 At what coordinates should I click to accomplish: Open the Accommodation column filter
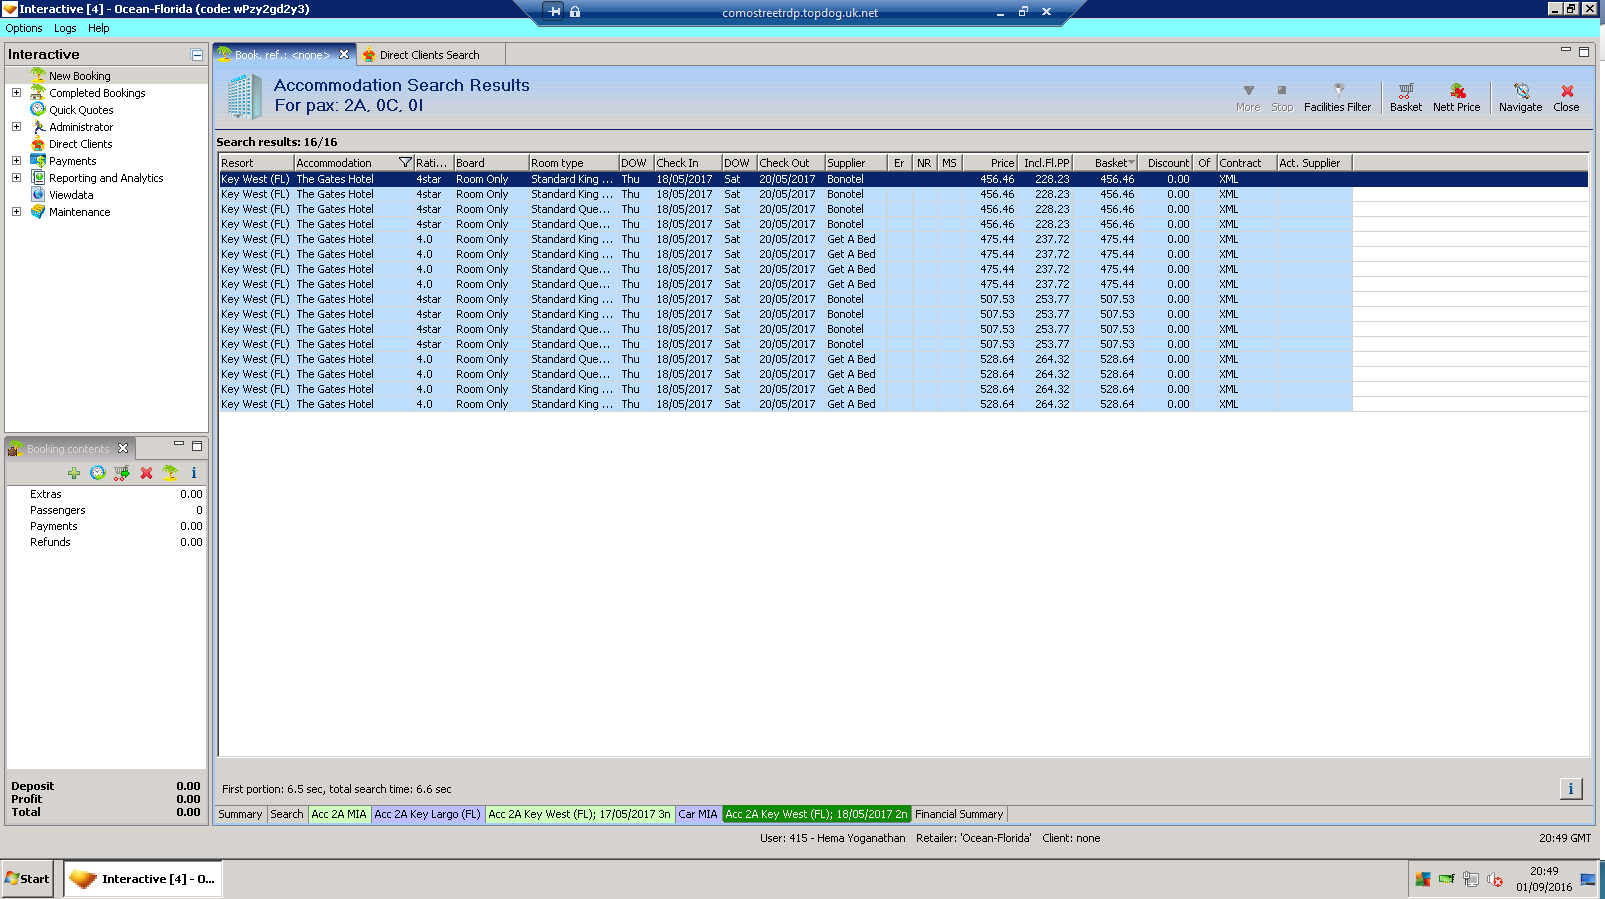tap(405, 163)
